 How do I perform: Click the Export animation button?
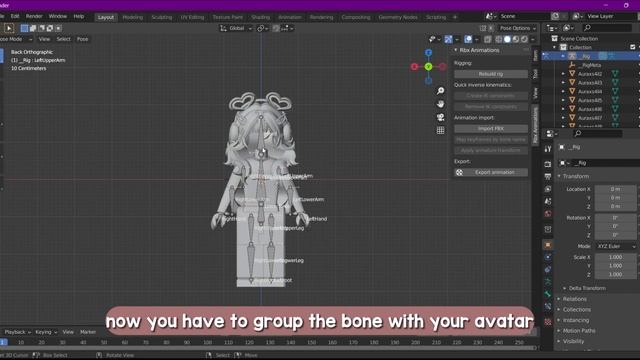click(x=491, y=172)
